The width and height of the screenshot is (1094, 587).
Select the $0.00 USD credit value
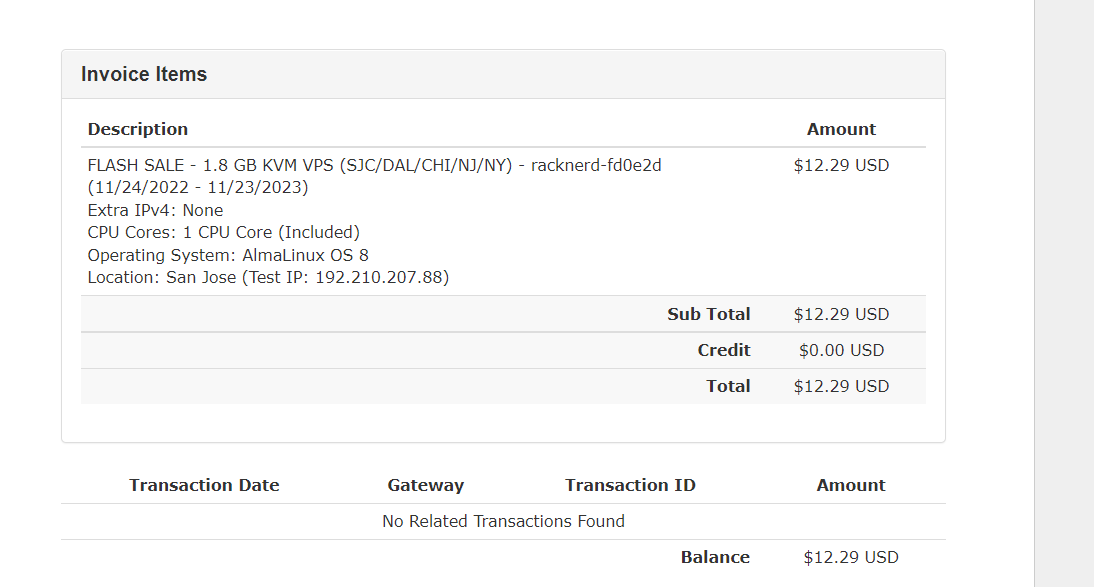click(841, 350)
